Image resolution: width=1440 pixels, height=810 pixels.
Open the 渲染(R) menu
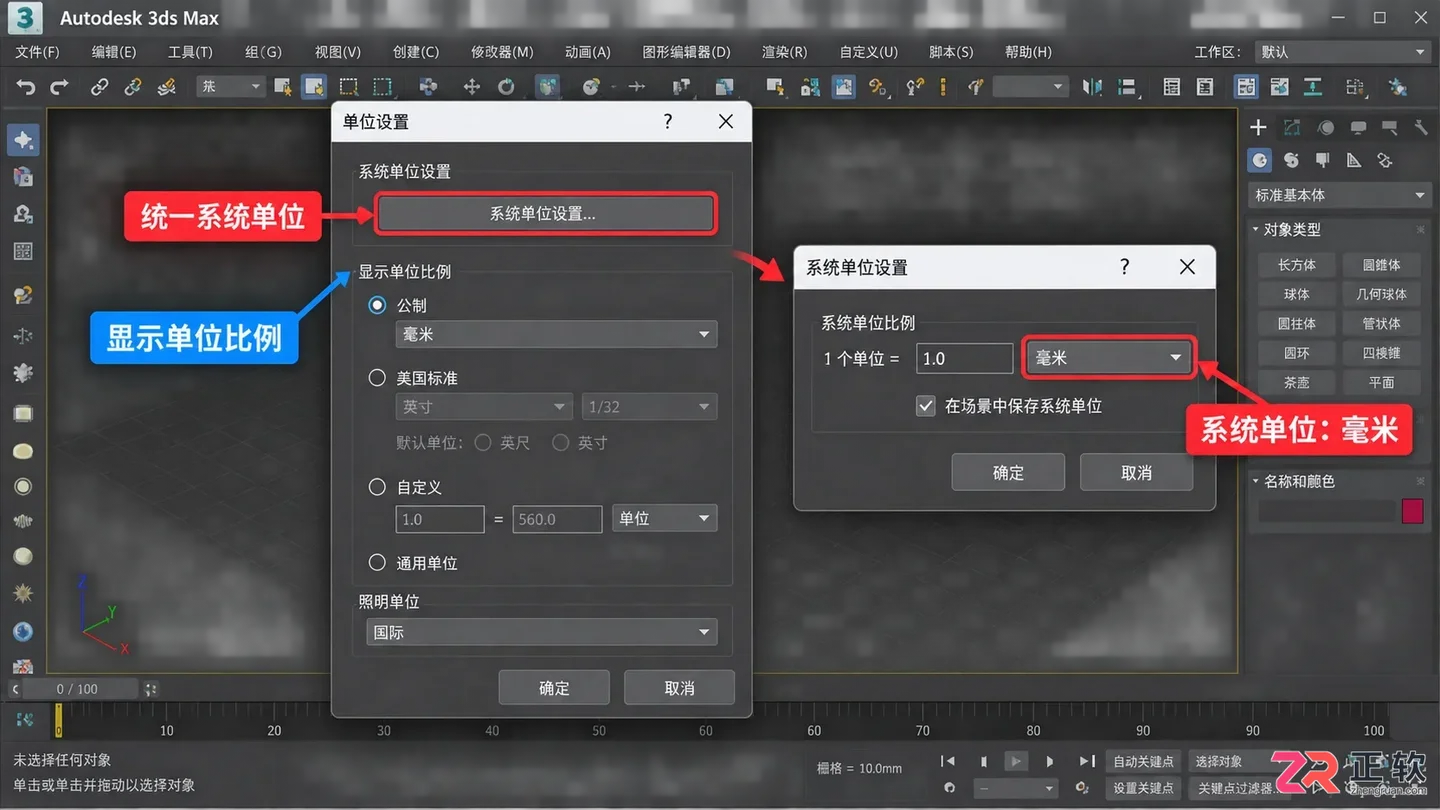(785, 52)
